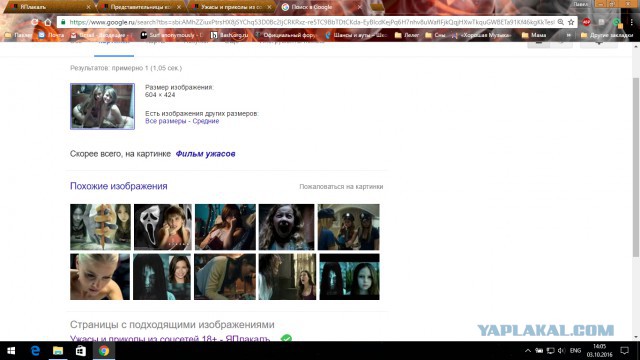Image resolution: width=640 pixels, height=360 pixels.
Task: Open the police costumes similar image
Action: click(x=349, y=227)
